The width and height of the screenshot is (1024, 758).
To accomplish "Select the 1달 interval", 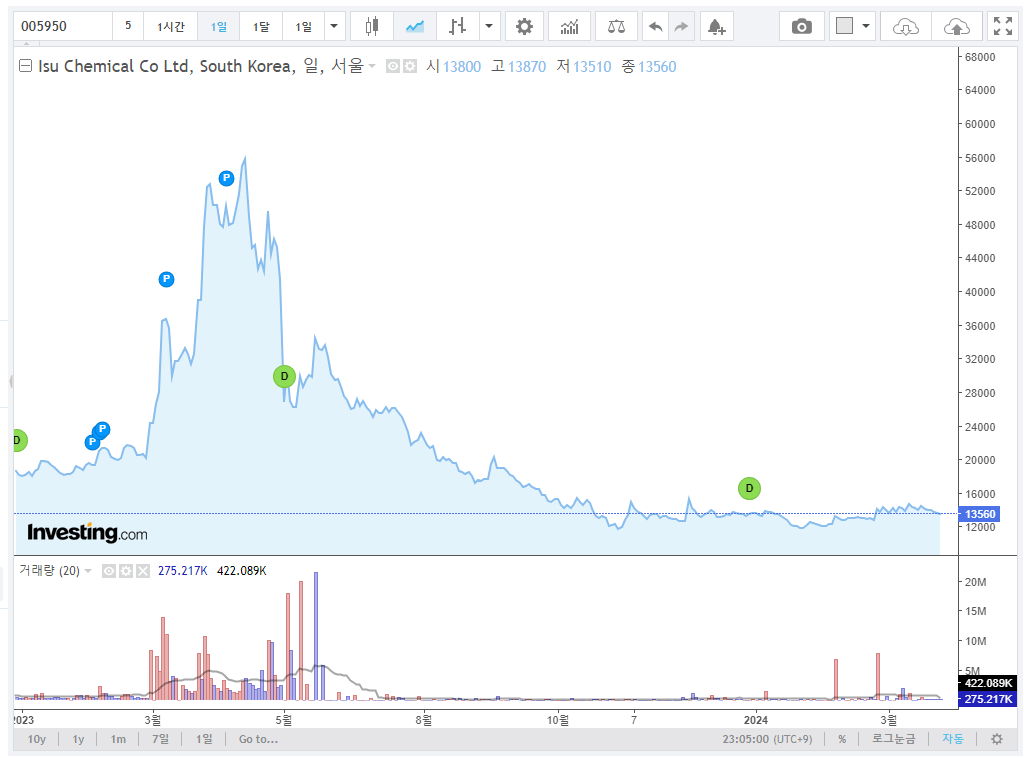I will tap(261, 27).
